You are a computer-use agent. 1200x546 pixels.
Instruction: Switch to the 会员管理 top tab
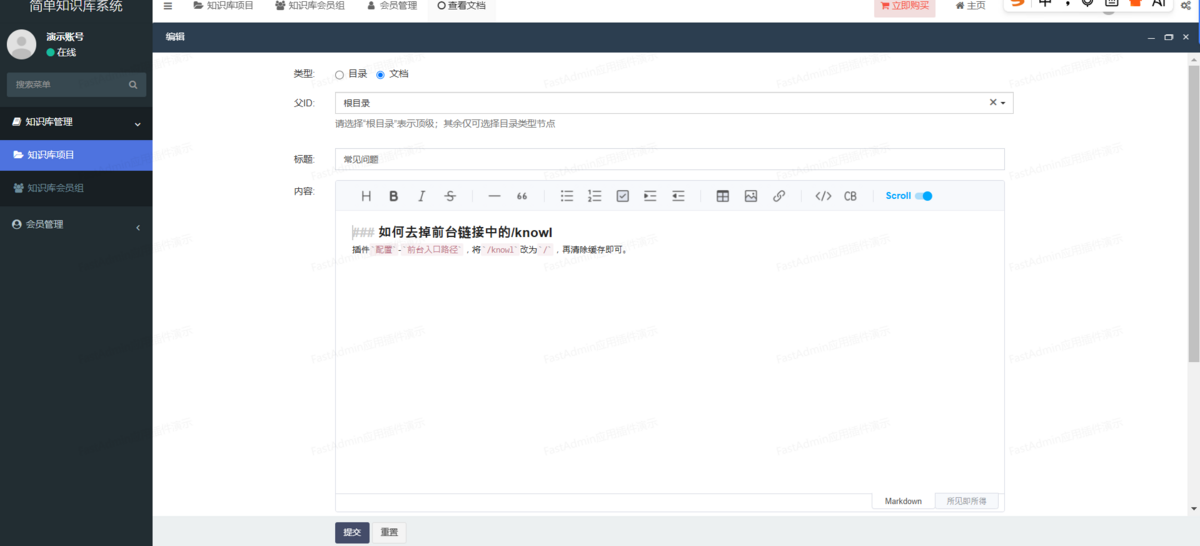point(392,6)
